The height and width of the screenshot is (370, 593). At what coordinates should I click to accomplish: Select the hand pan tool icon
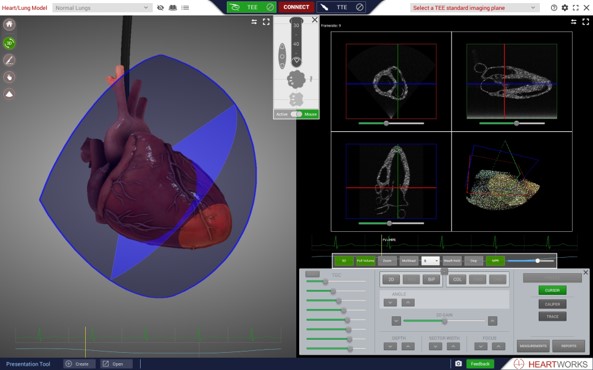pyautogui.click(x=9, y=77)
